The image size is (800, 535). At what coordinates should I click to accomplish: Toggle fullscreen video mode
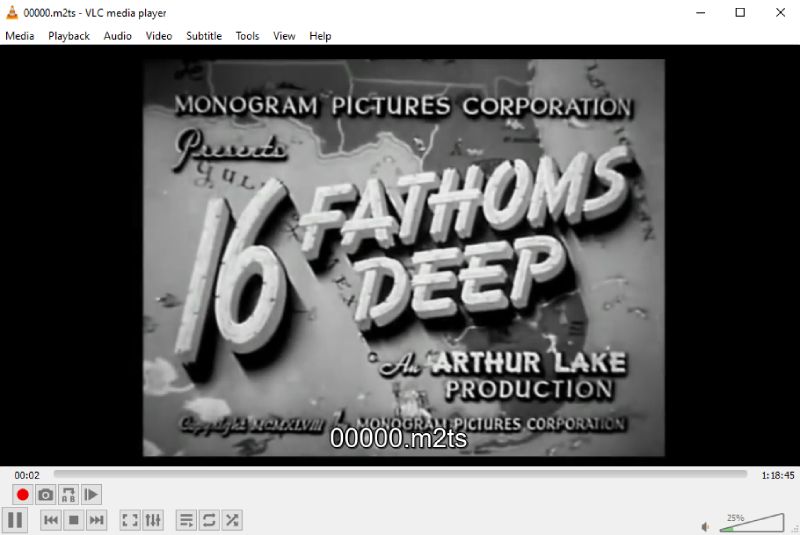(x=130, y=520)
